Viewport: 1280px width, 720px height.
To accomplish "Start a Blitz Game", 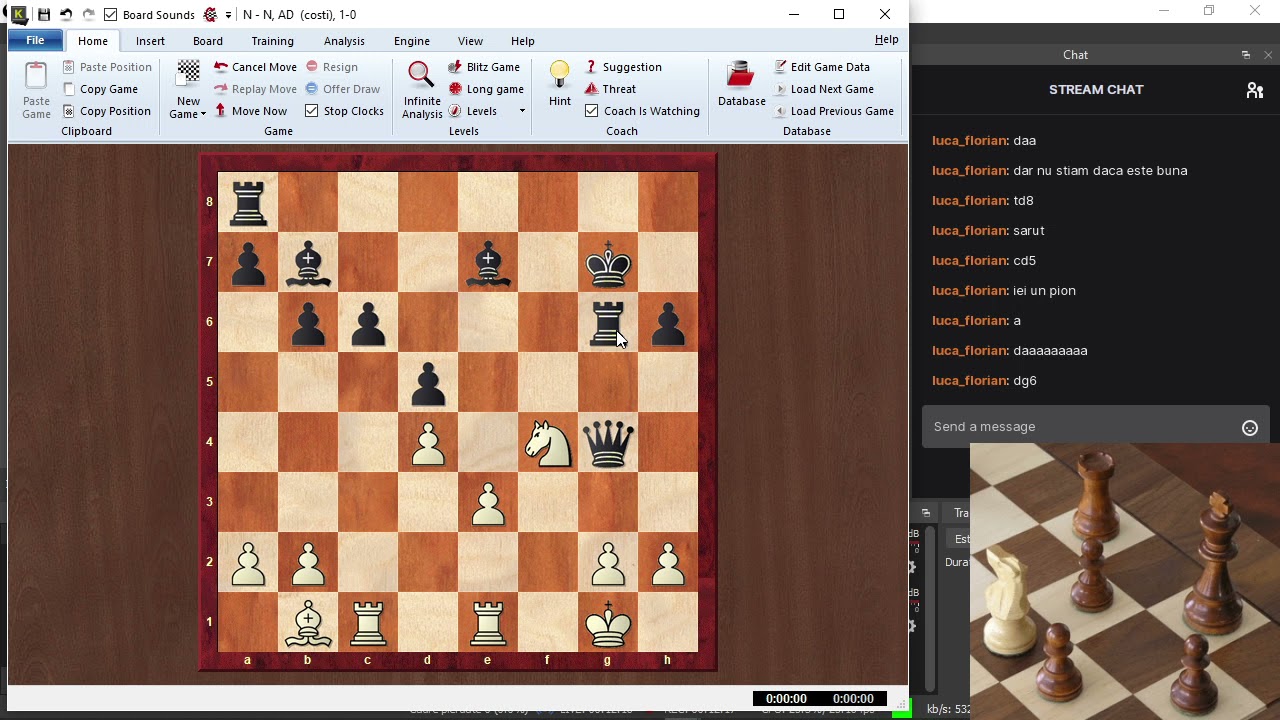I will (x=484, y=67).
